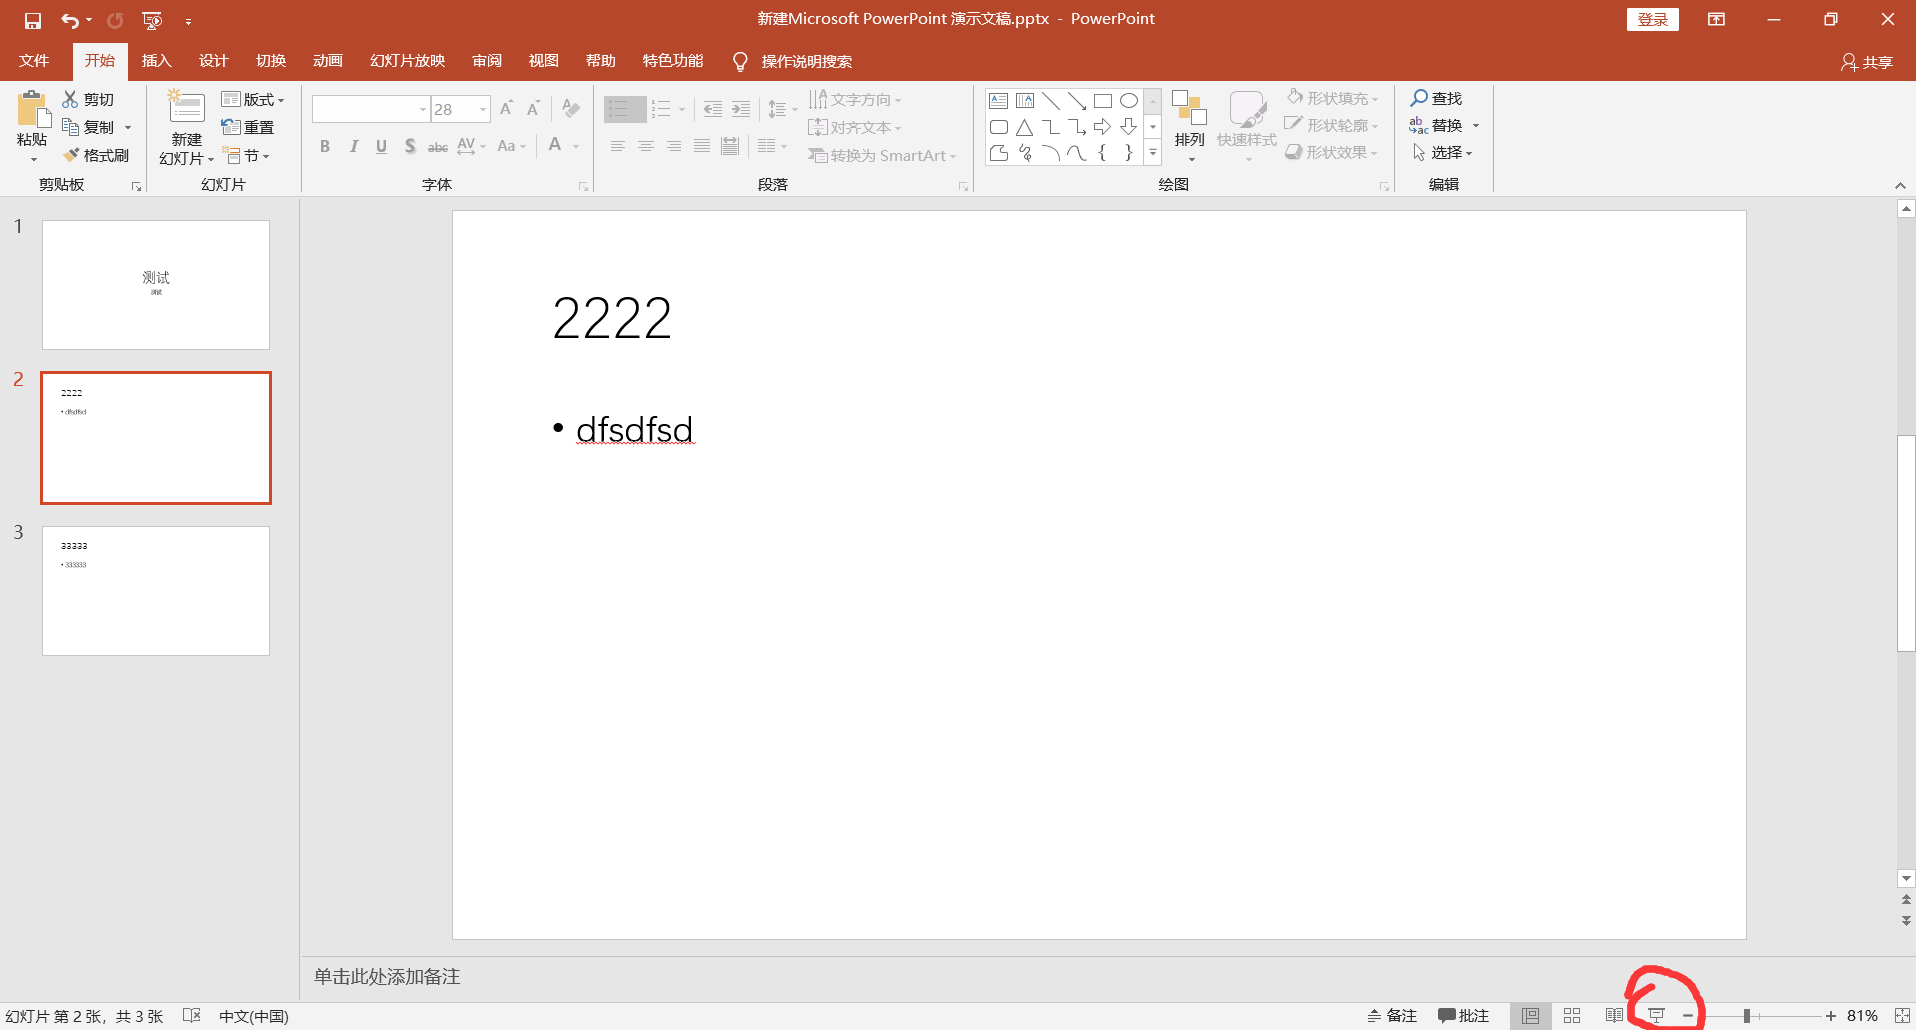
Task: Click the Save icon in quick access toolbar
Action: pyautogui.click(x=33, y=20)
